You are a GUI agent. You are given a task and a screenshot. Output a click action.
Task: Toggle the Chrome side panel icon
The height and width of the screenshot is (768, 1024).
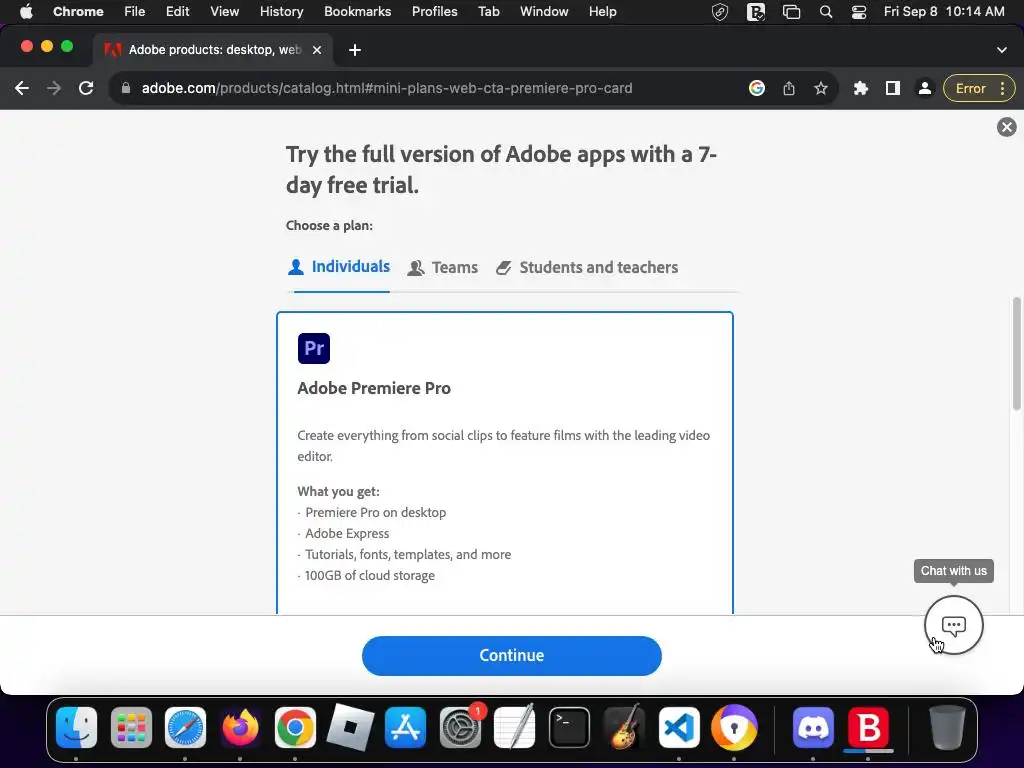click(x=893, y=88)
